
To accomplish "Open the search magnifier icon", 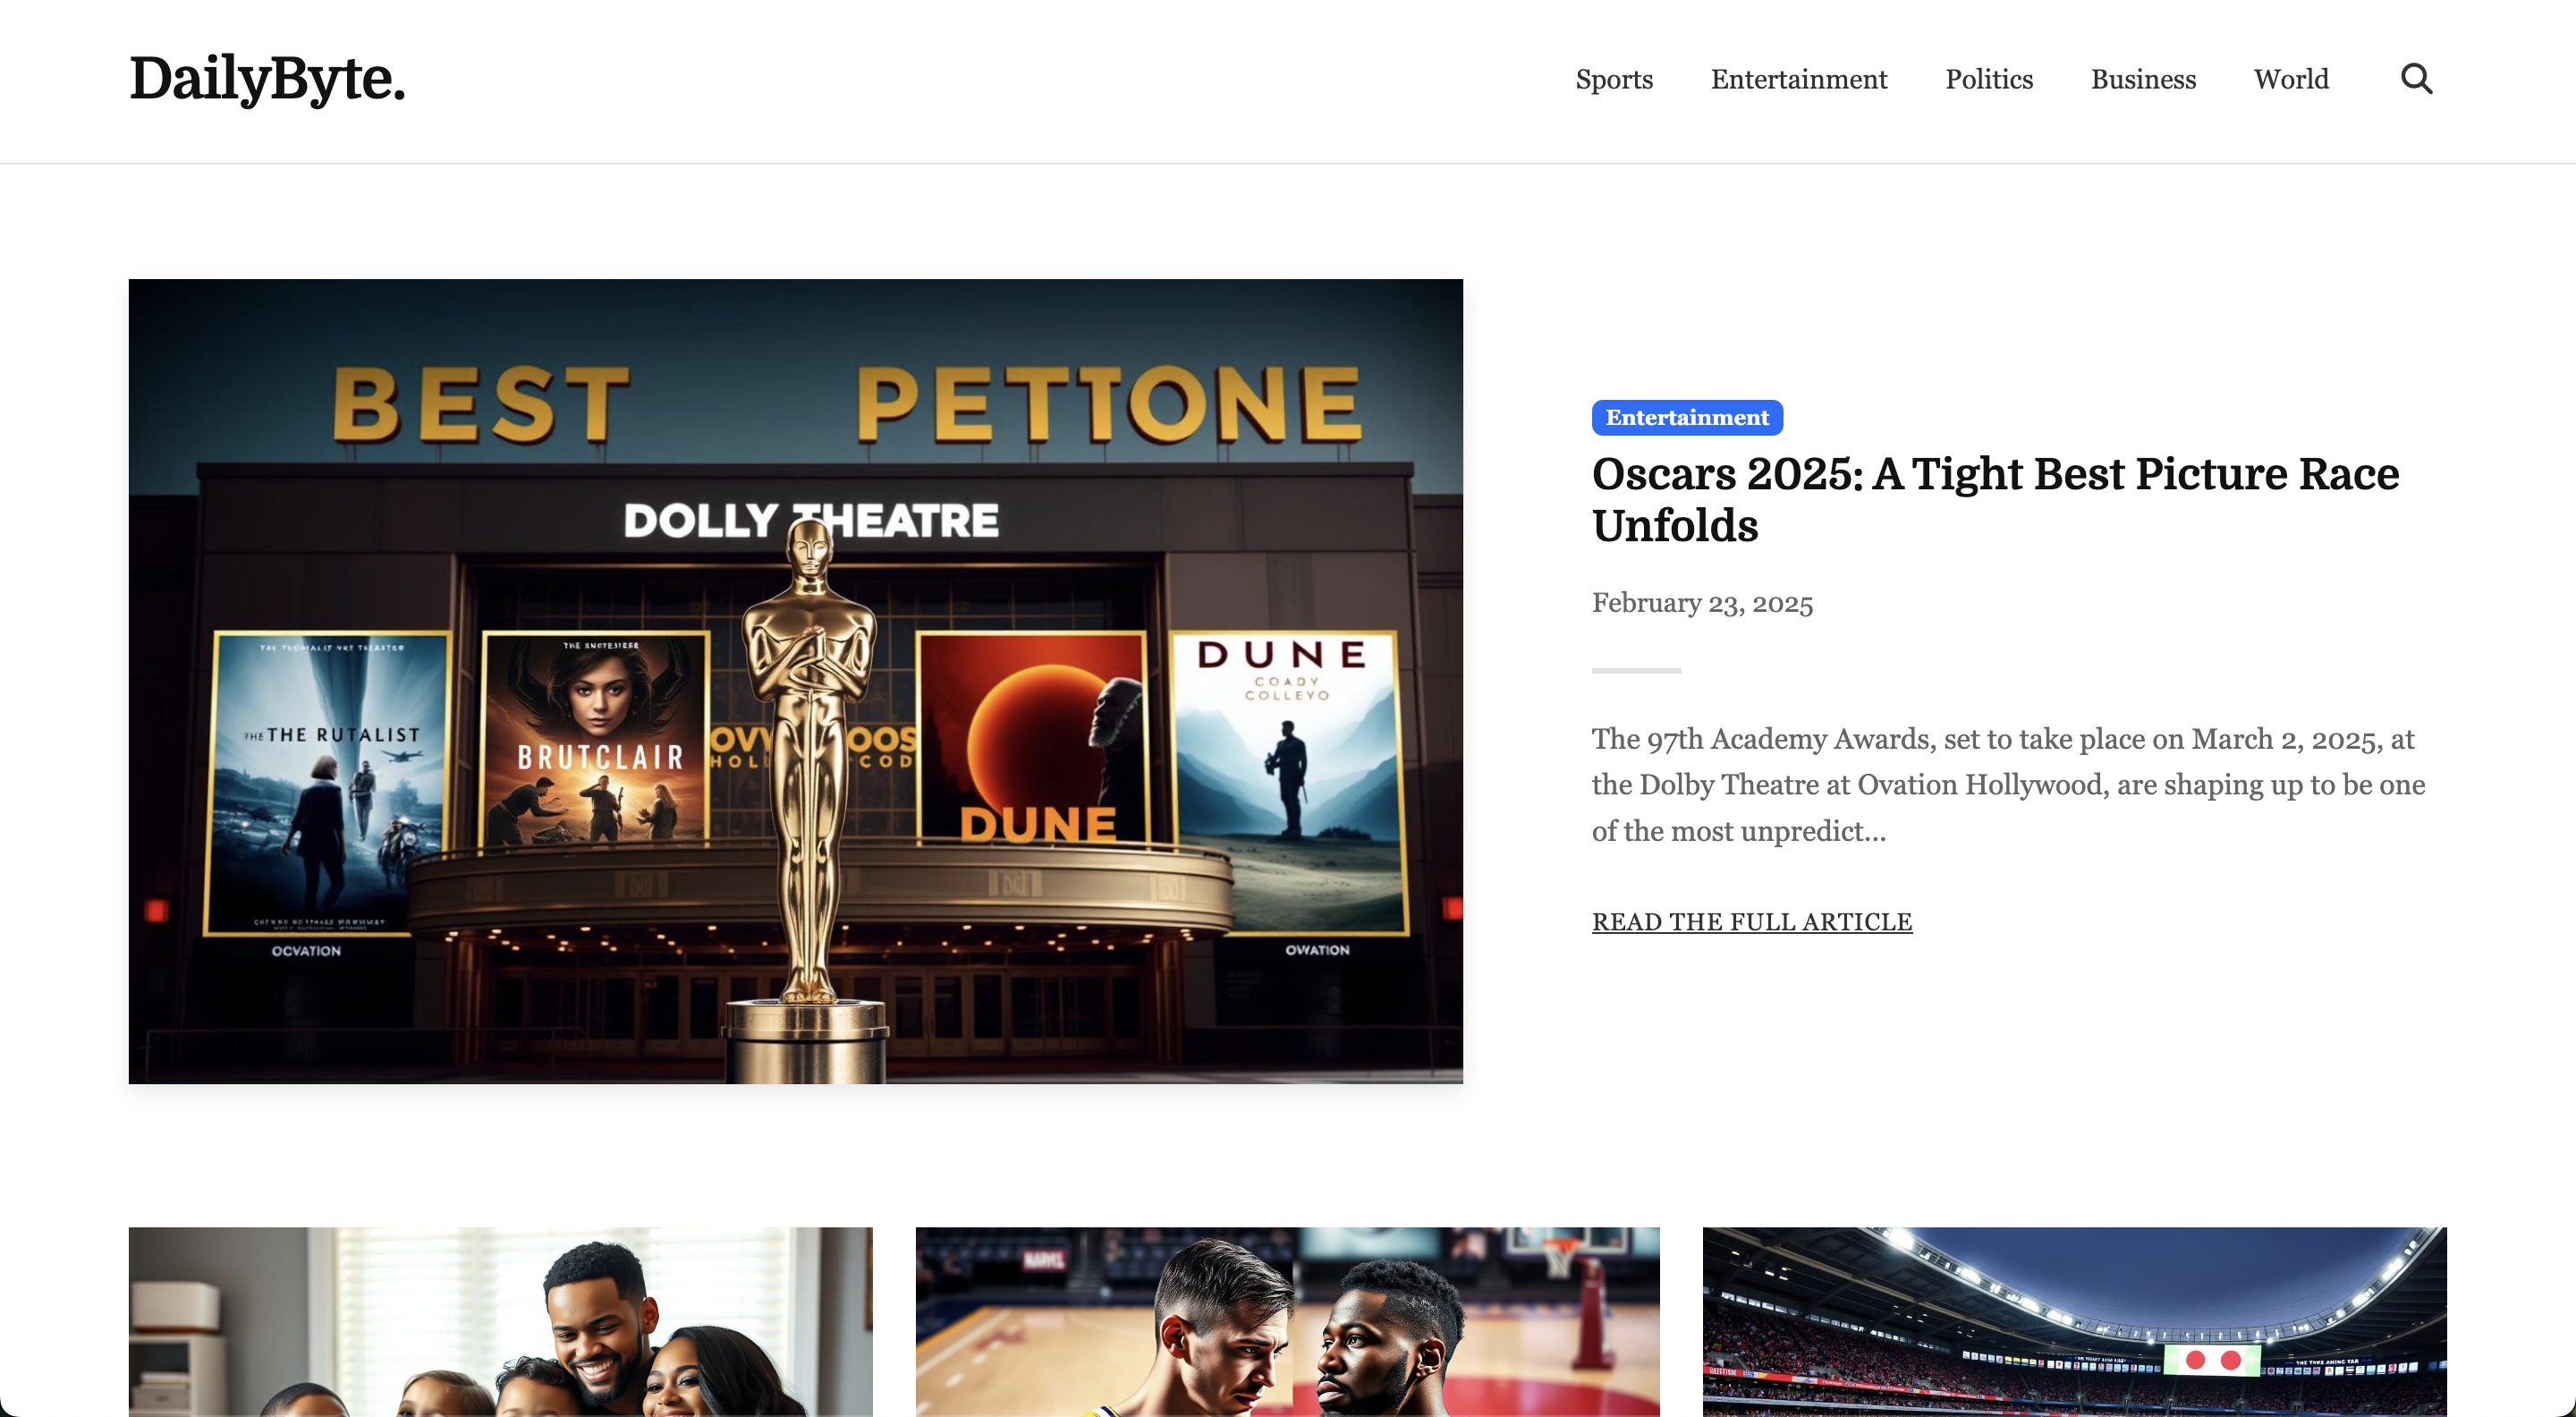I will pos(2416,78).
